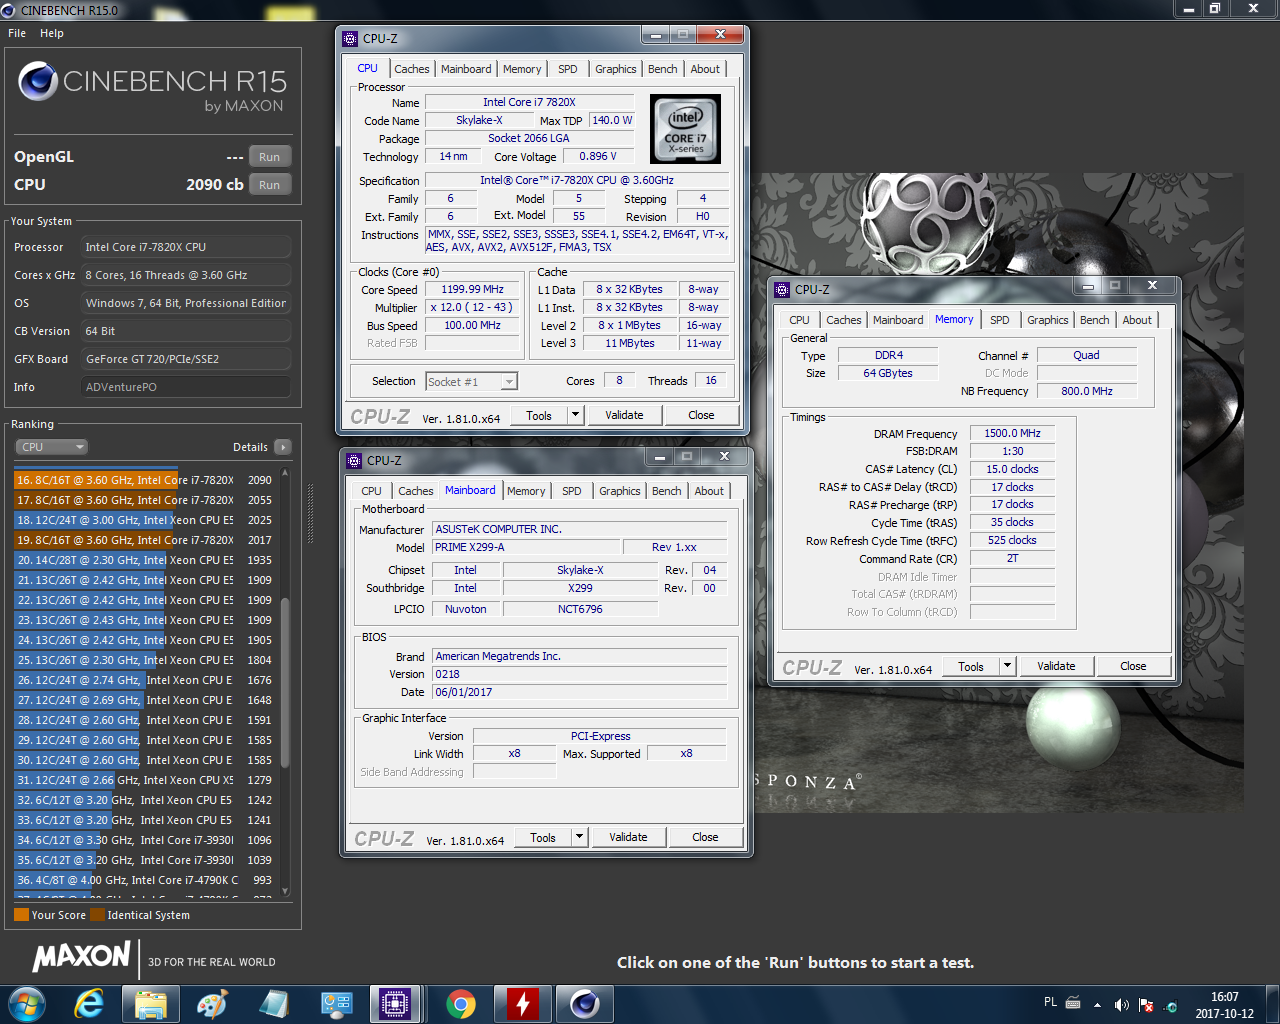1280x1024 pixels.
Task: Open the display settings taskbar icon
Action: point(336,1004)
